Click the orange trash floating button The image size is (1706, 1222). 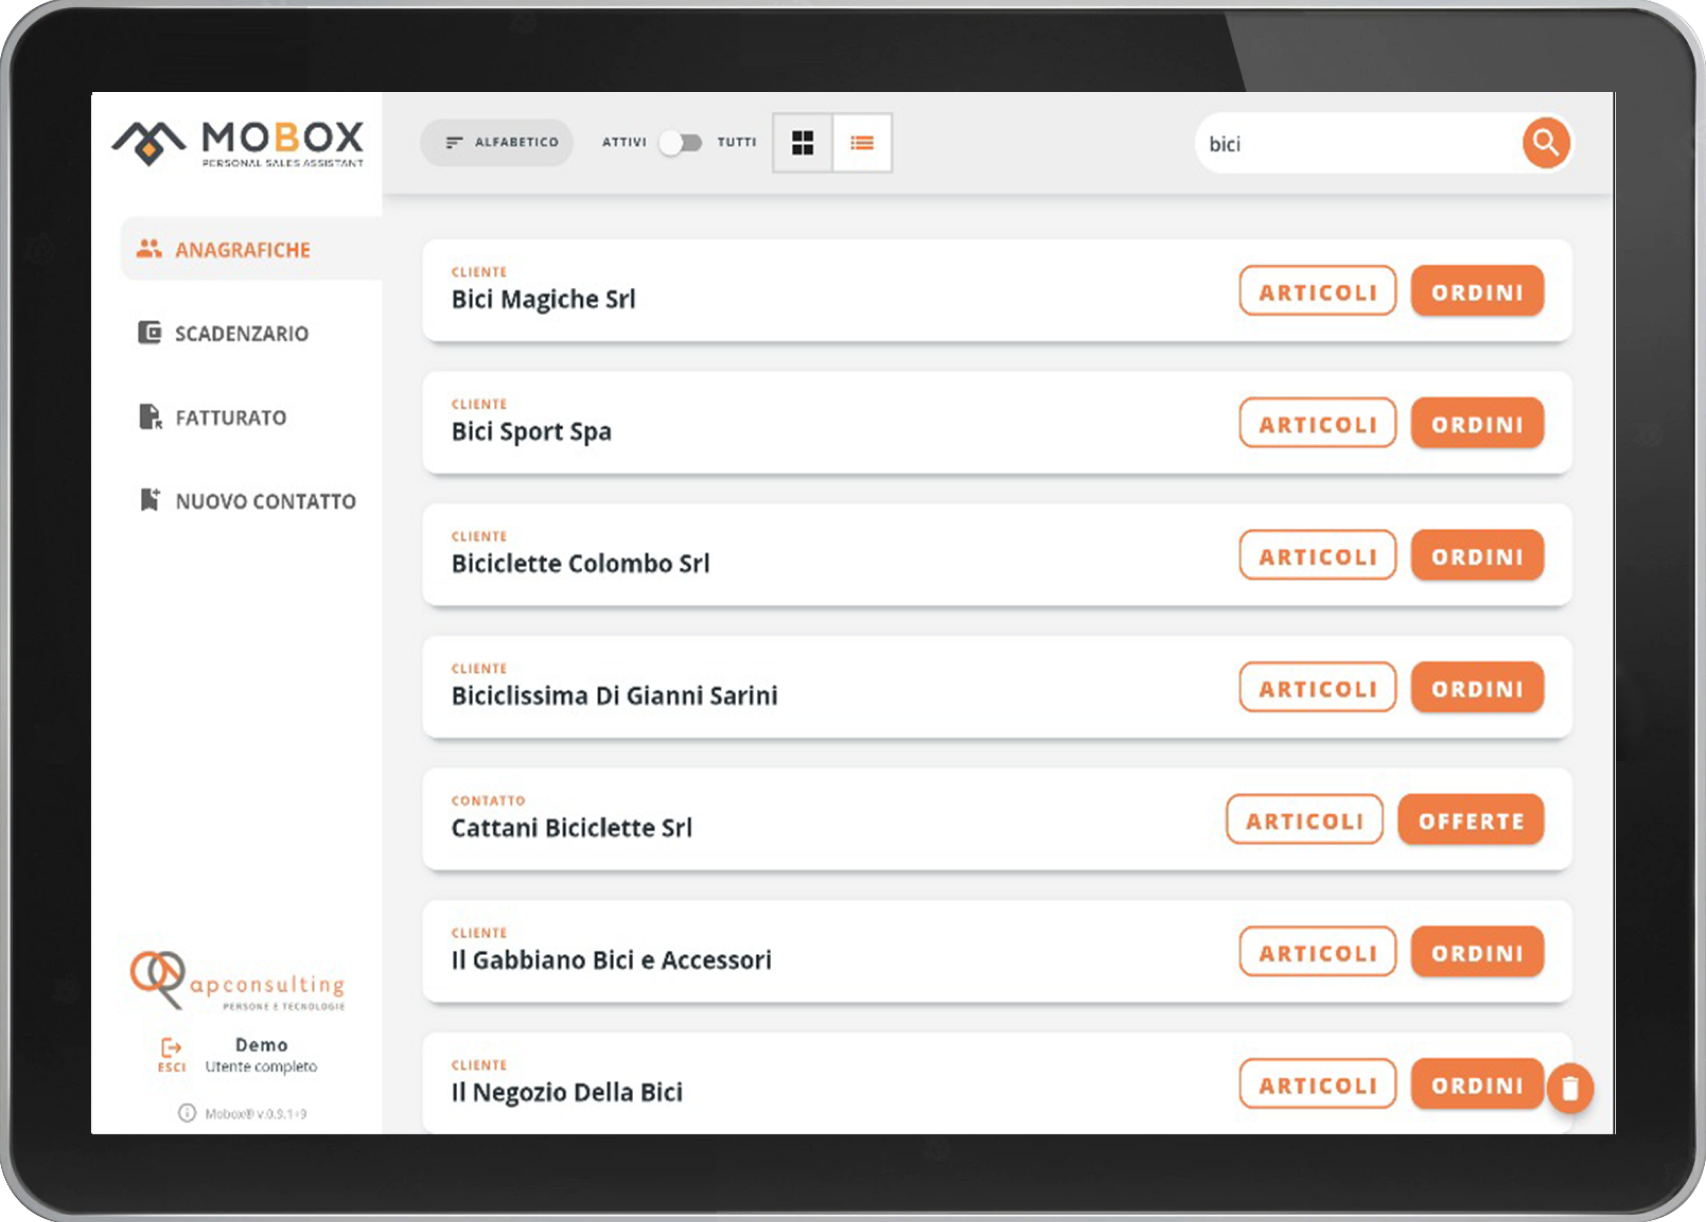tap(1569, 1088)
